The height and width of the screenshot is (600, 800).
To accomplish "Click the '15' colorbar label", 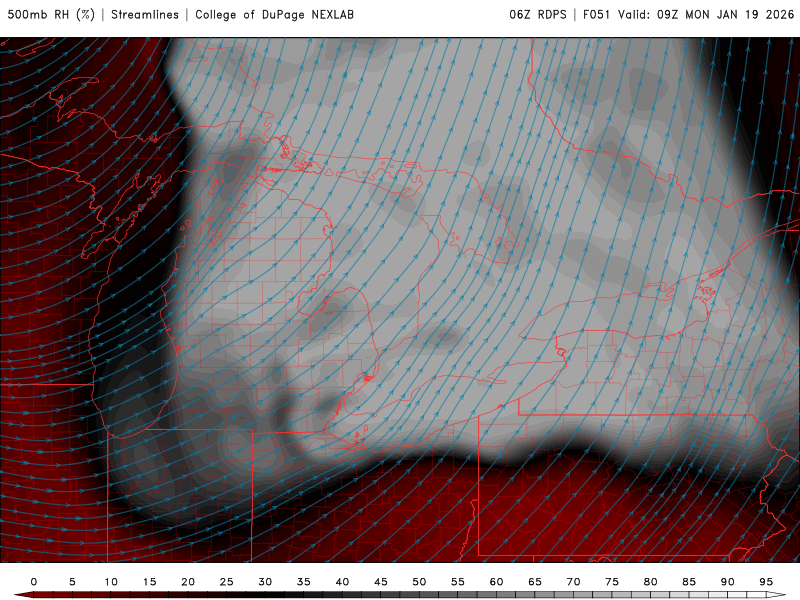I will (149, 582).
